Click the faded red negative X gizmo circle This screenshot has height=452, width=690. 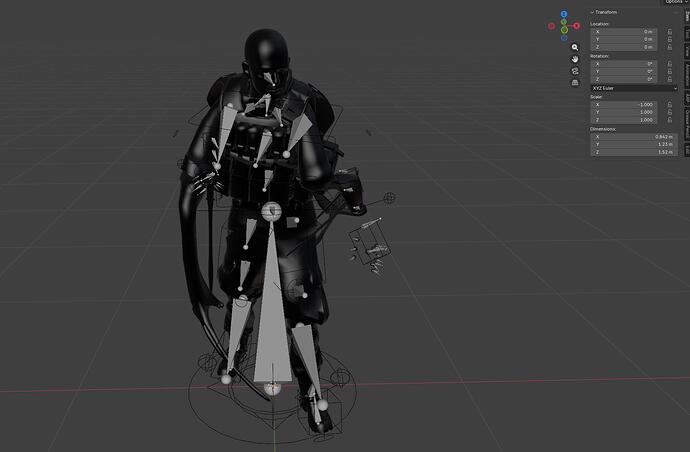pos(551,26)
